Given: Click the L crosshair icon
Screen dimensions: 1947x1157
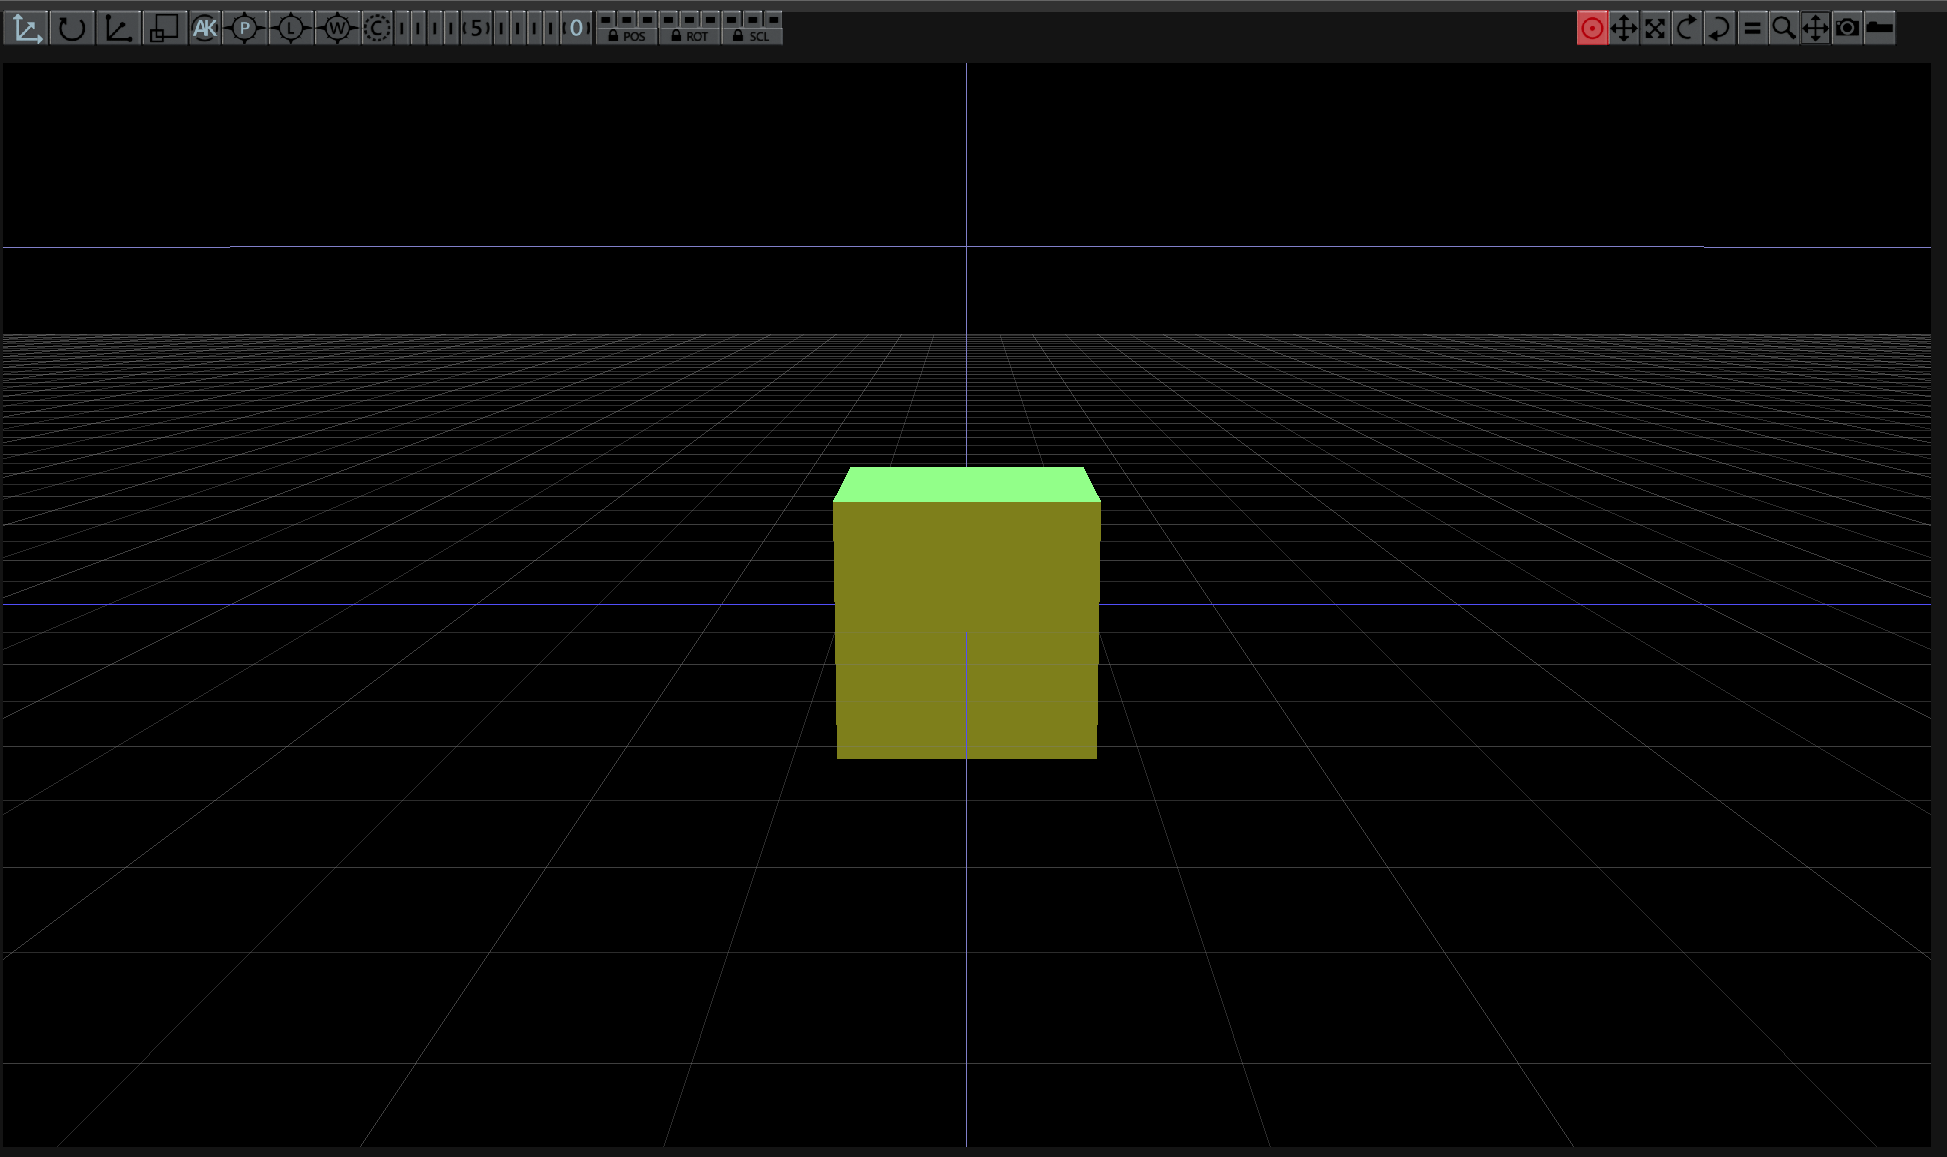Looking at the screenshot, I should pyautogui.click(x=291, y=28).
